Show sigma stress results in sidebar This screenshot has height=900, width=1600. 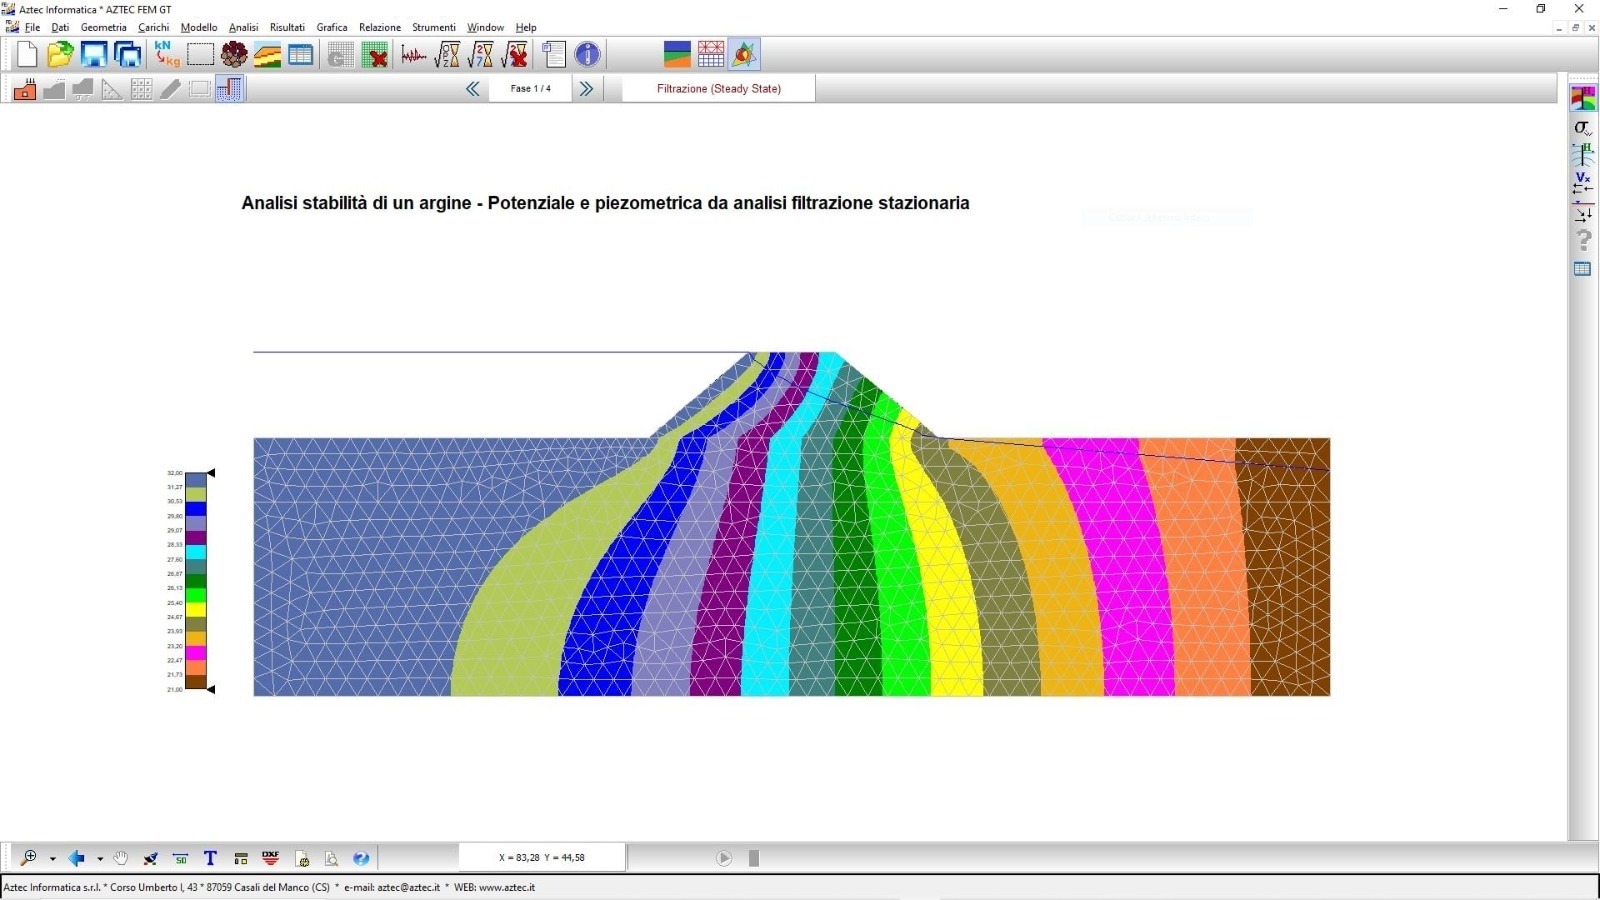1583,127
